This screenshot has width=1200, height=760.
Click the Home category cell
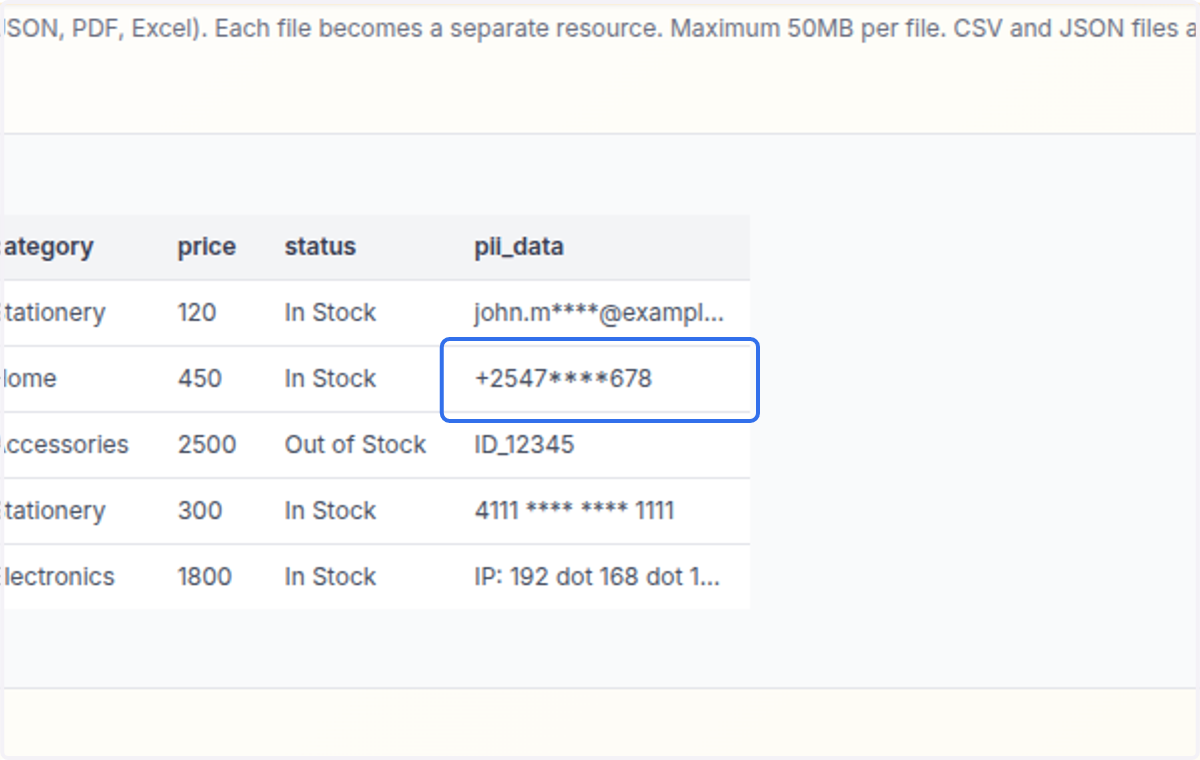[x=28, y=379]
